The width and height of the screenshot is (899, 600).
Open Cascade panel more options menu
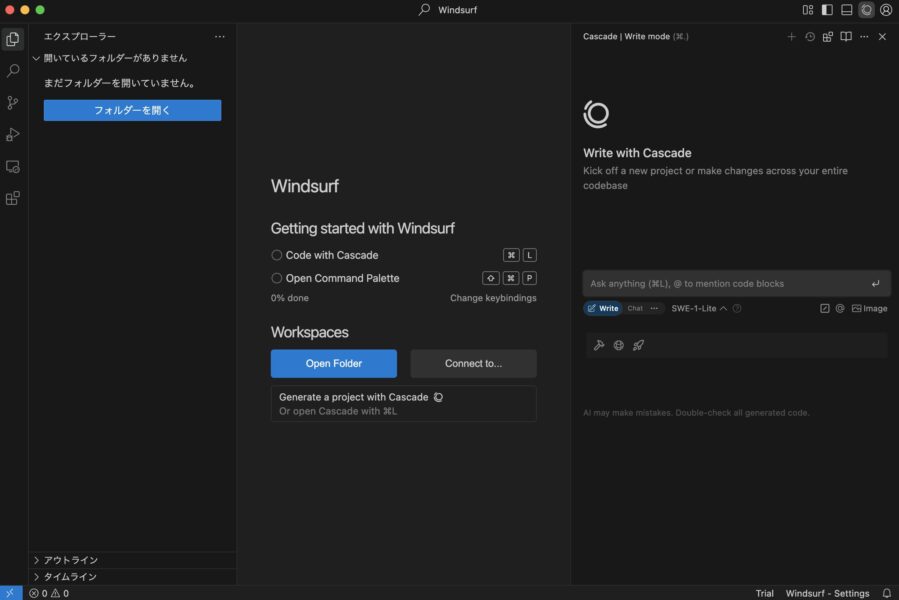tap(864, 37)
